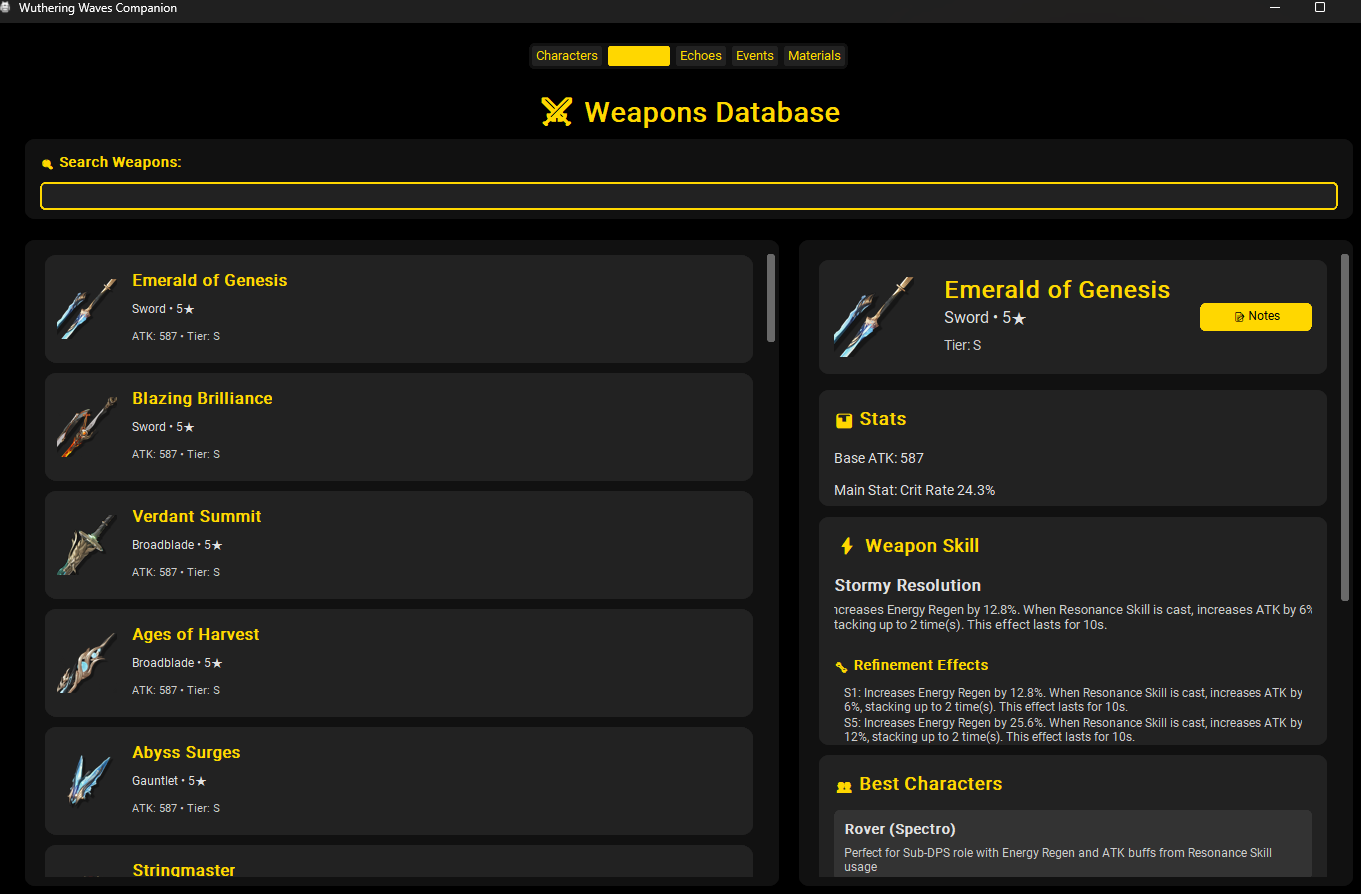Click the S1 refinement effect description

click(x=1073, y=699)
